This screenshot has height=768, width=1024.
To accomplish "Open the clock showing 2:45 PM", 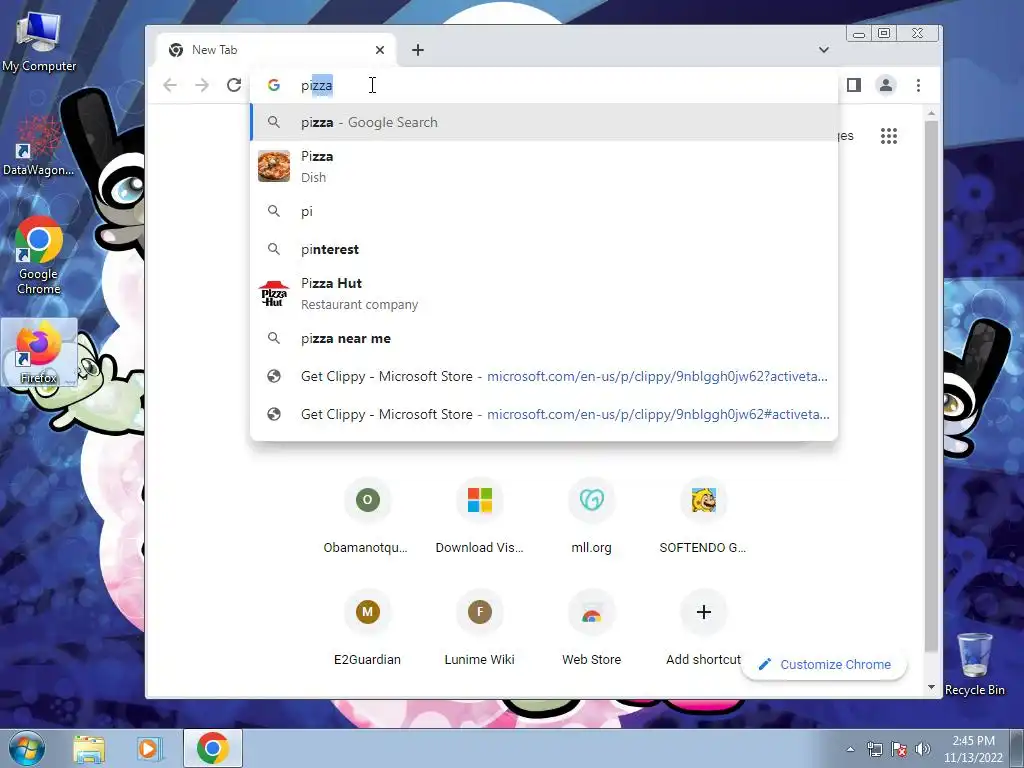I will (x=973, y=748).
